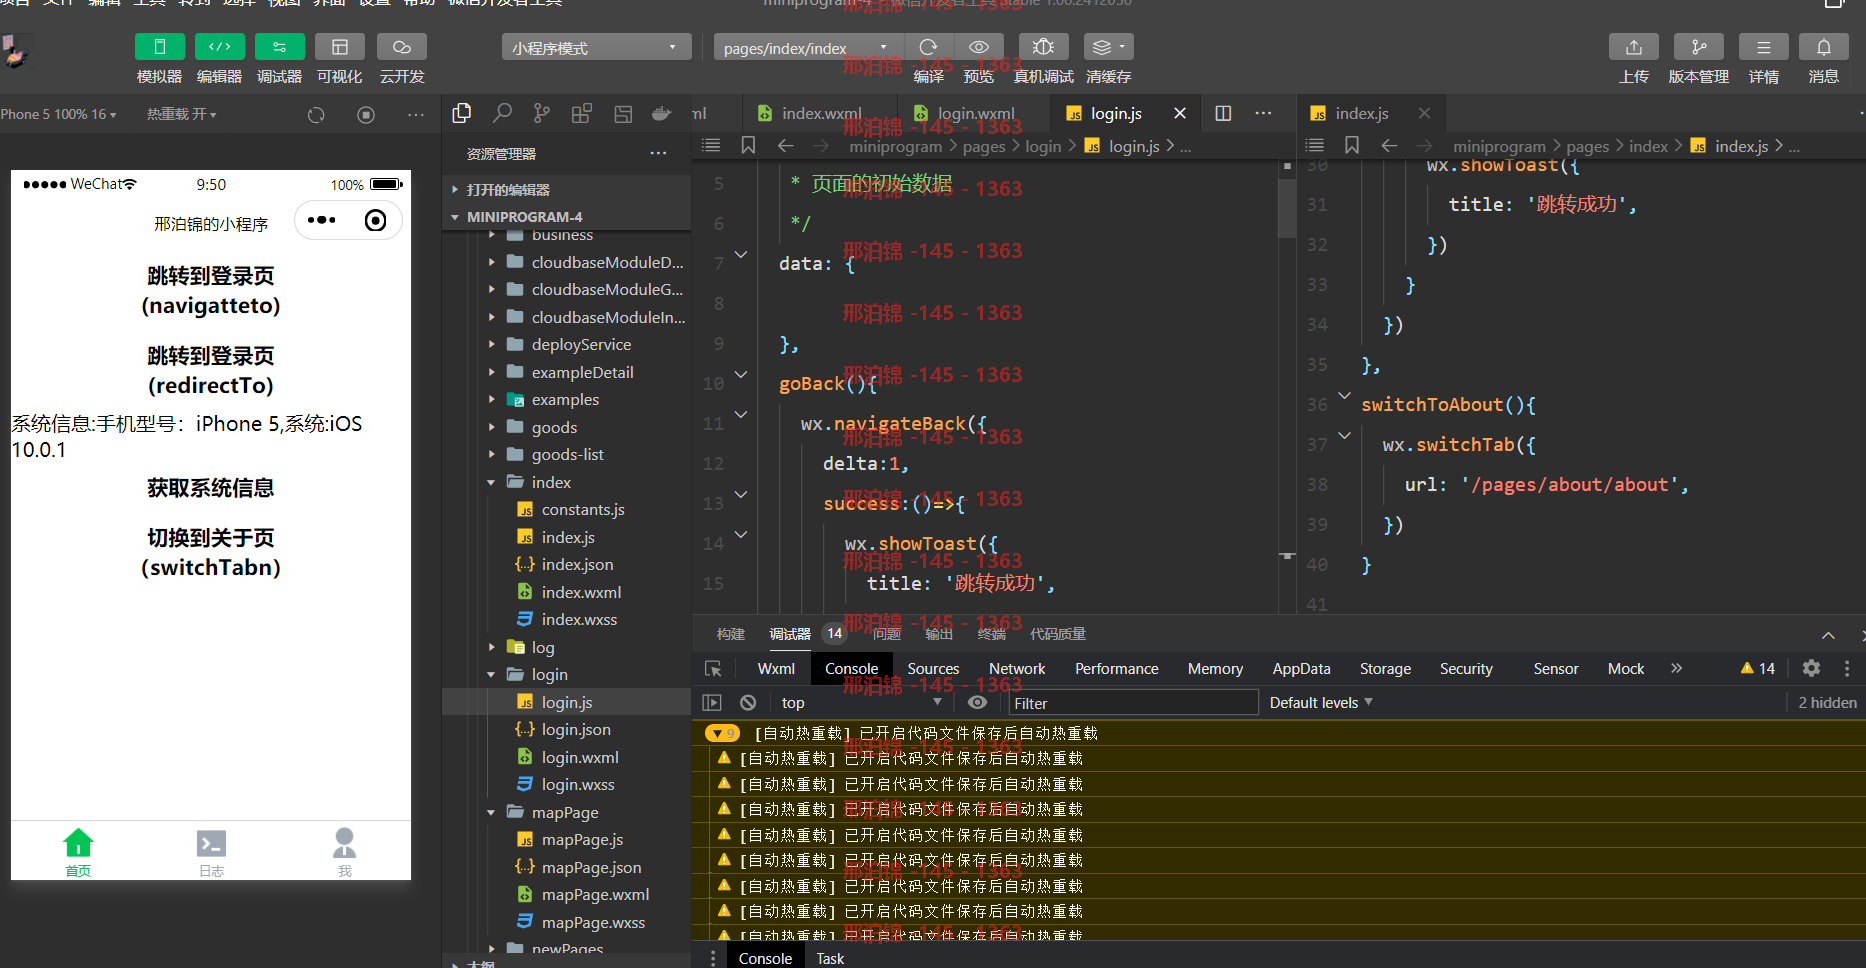Select the 我 profile tab in simulator
Image resolution: width=1866 pixels, height=968 pixels.
[345, 853]
